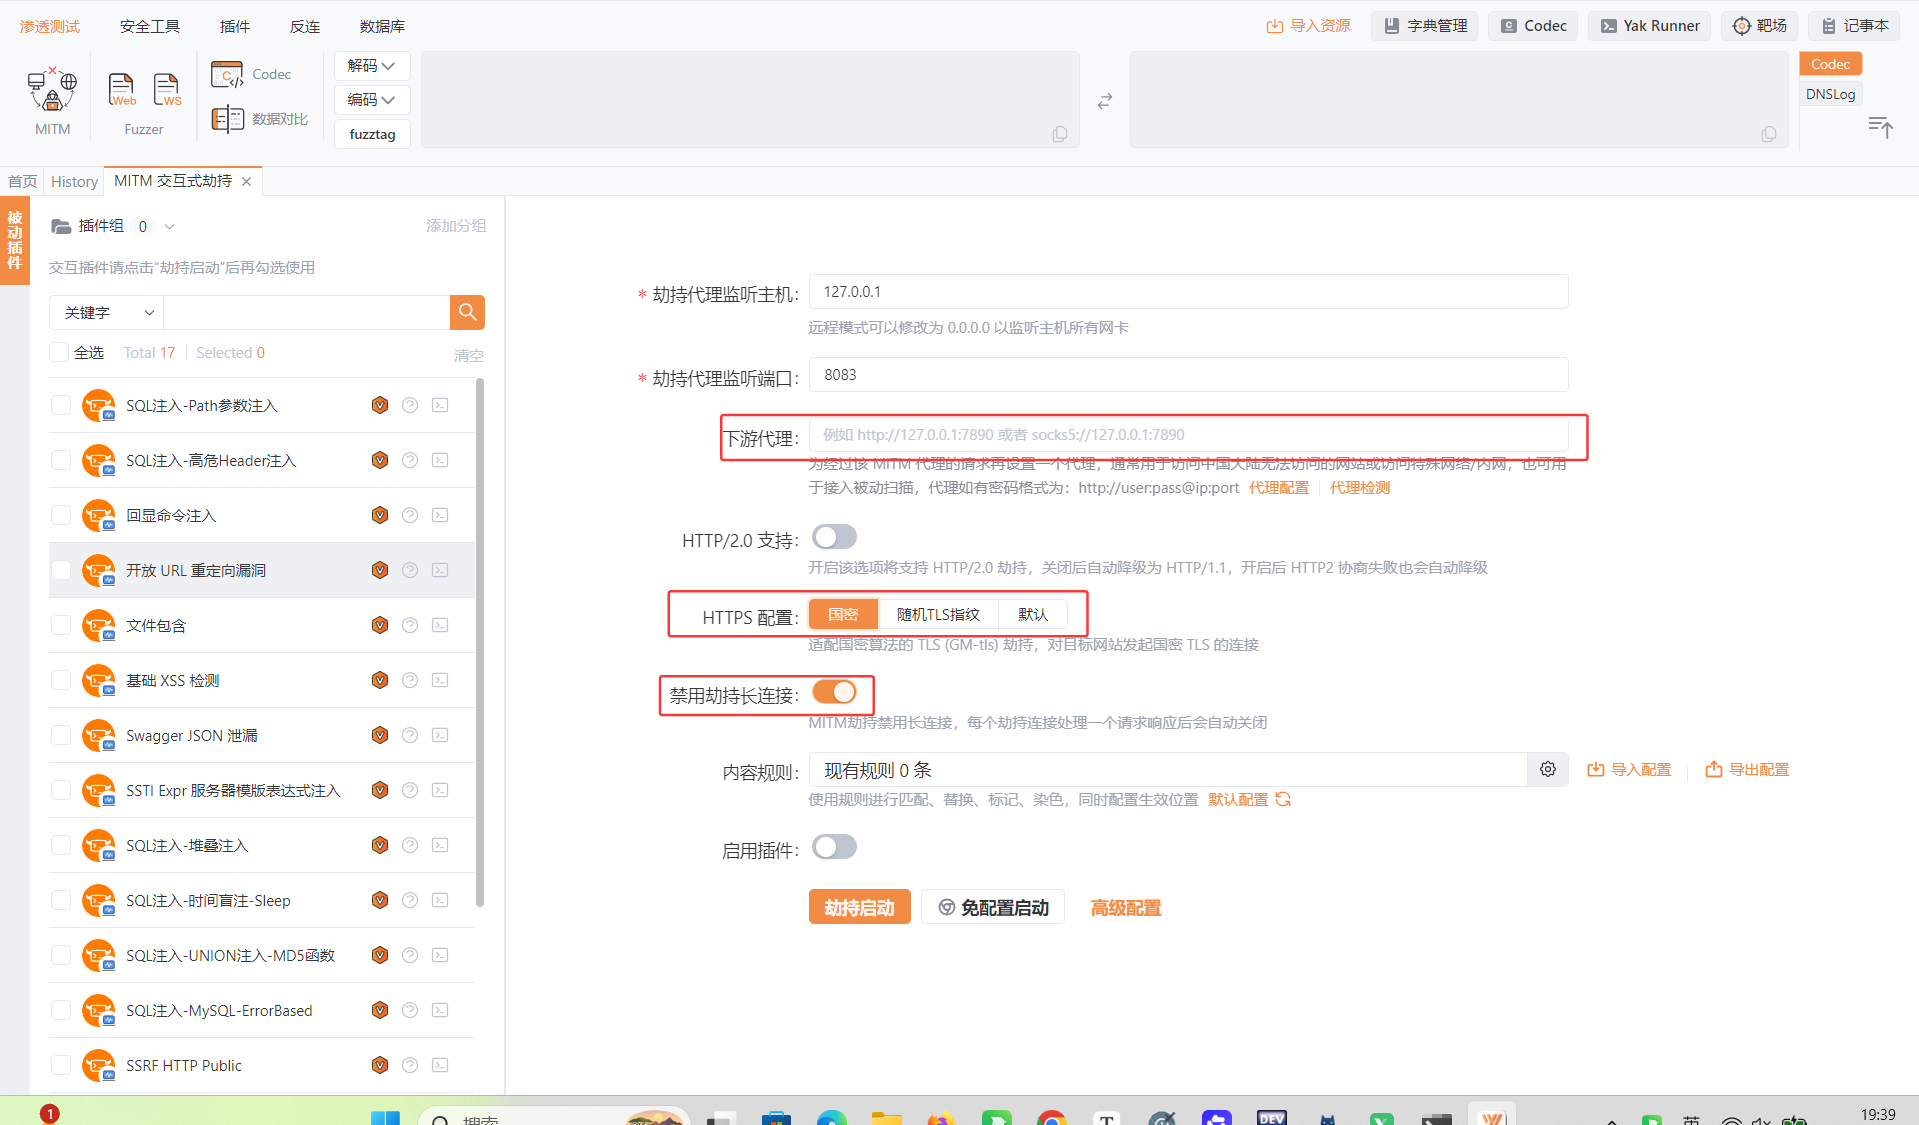Click the swap arrows between codec boxes
Screen dimensions: 1919x1125
(1105, 101)
